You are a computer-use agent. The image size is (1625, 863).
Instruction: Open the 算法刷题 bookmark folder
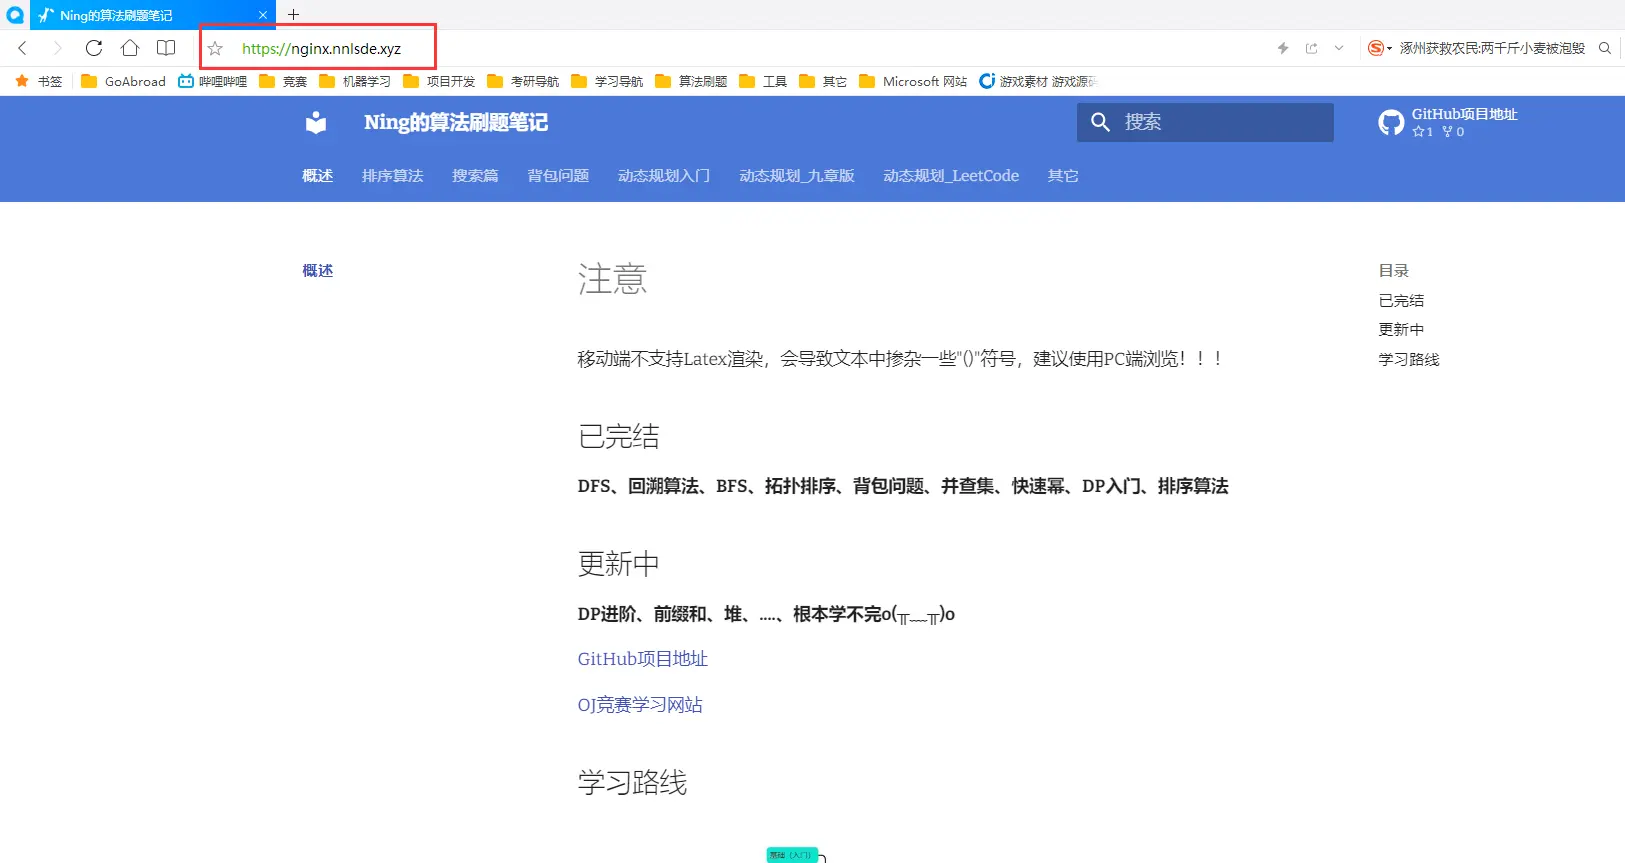point(691,81)
